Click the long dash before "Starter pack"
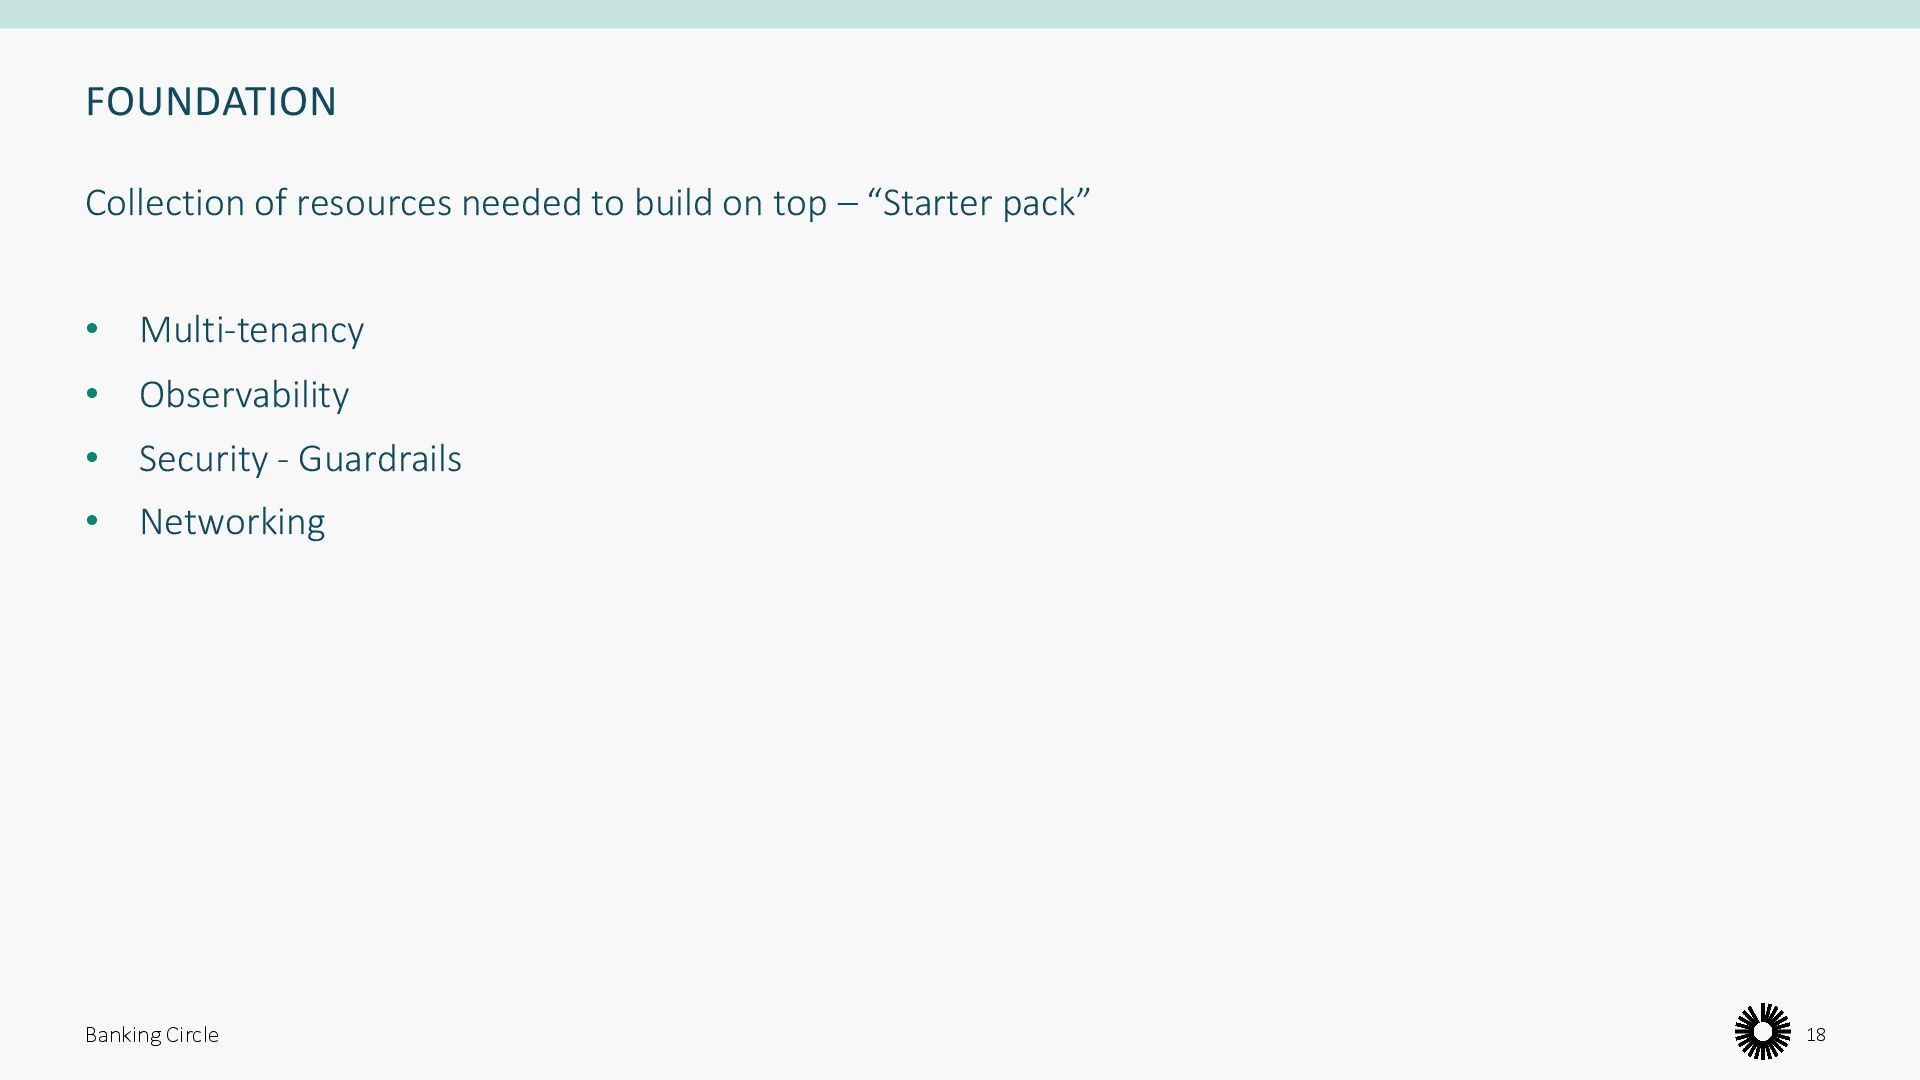Image resolution: width=1920 pixels, height=1080 pixels. coord(847,204)
